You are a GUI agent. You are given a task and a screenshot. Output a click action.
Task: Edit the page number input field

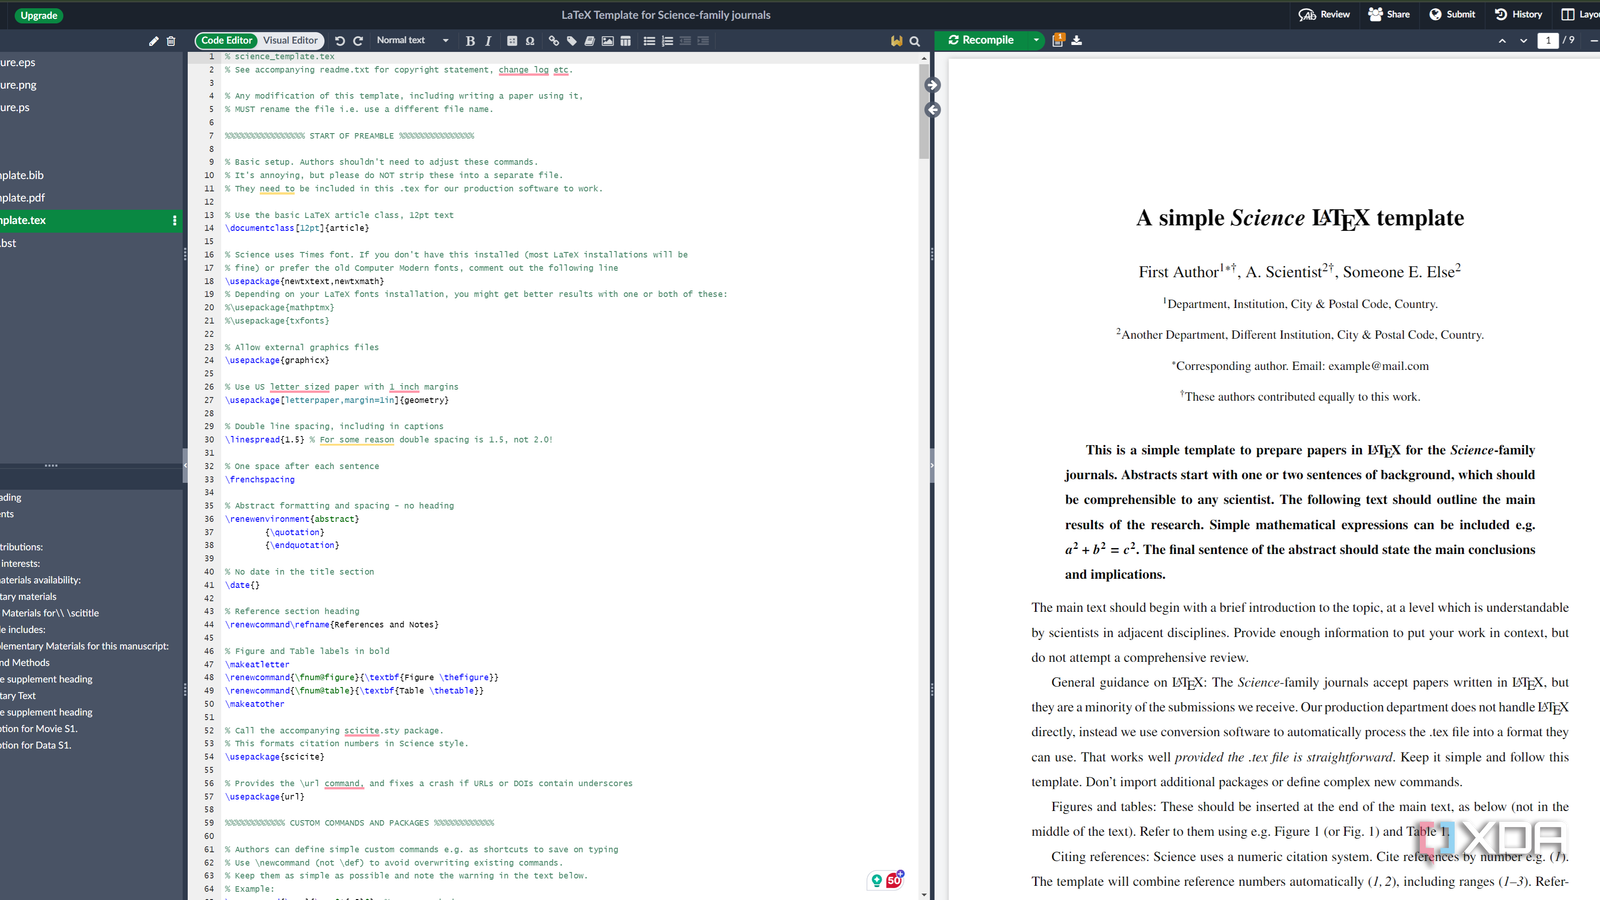tap(1548, 40)
